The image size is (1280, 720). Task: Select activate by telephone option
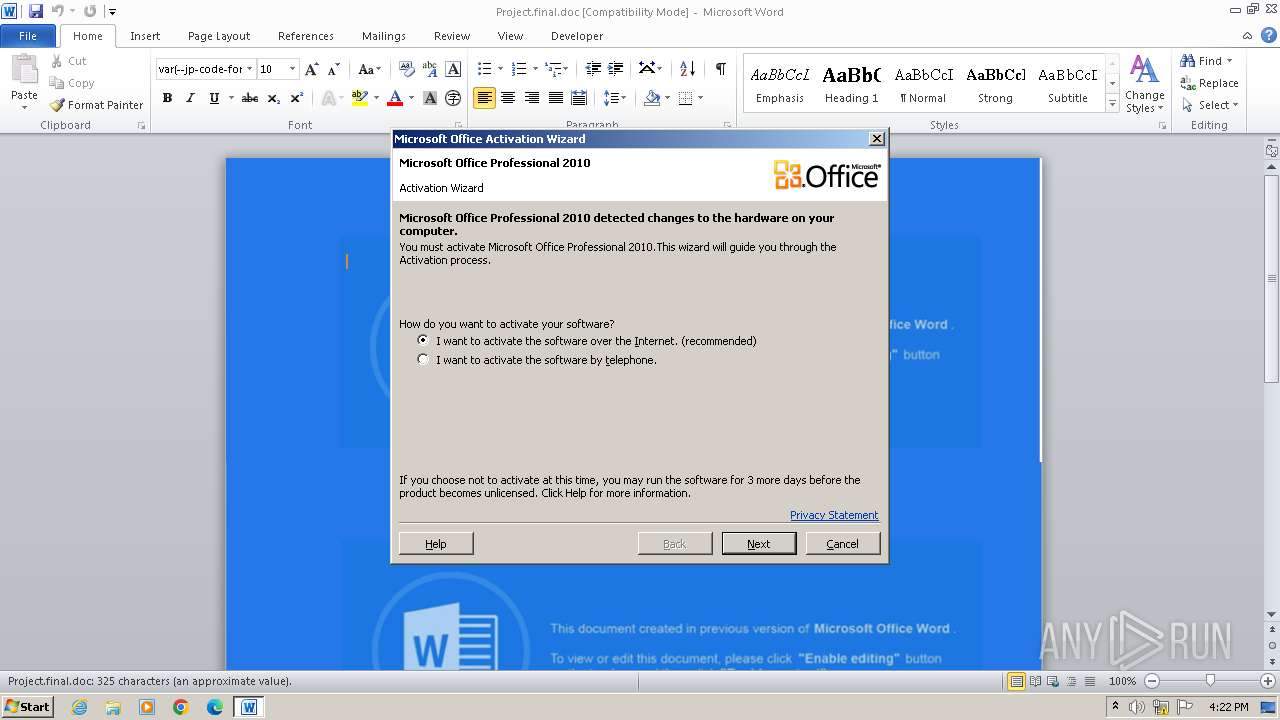[423, 360]
